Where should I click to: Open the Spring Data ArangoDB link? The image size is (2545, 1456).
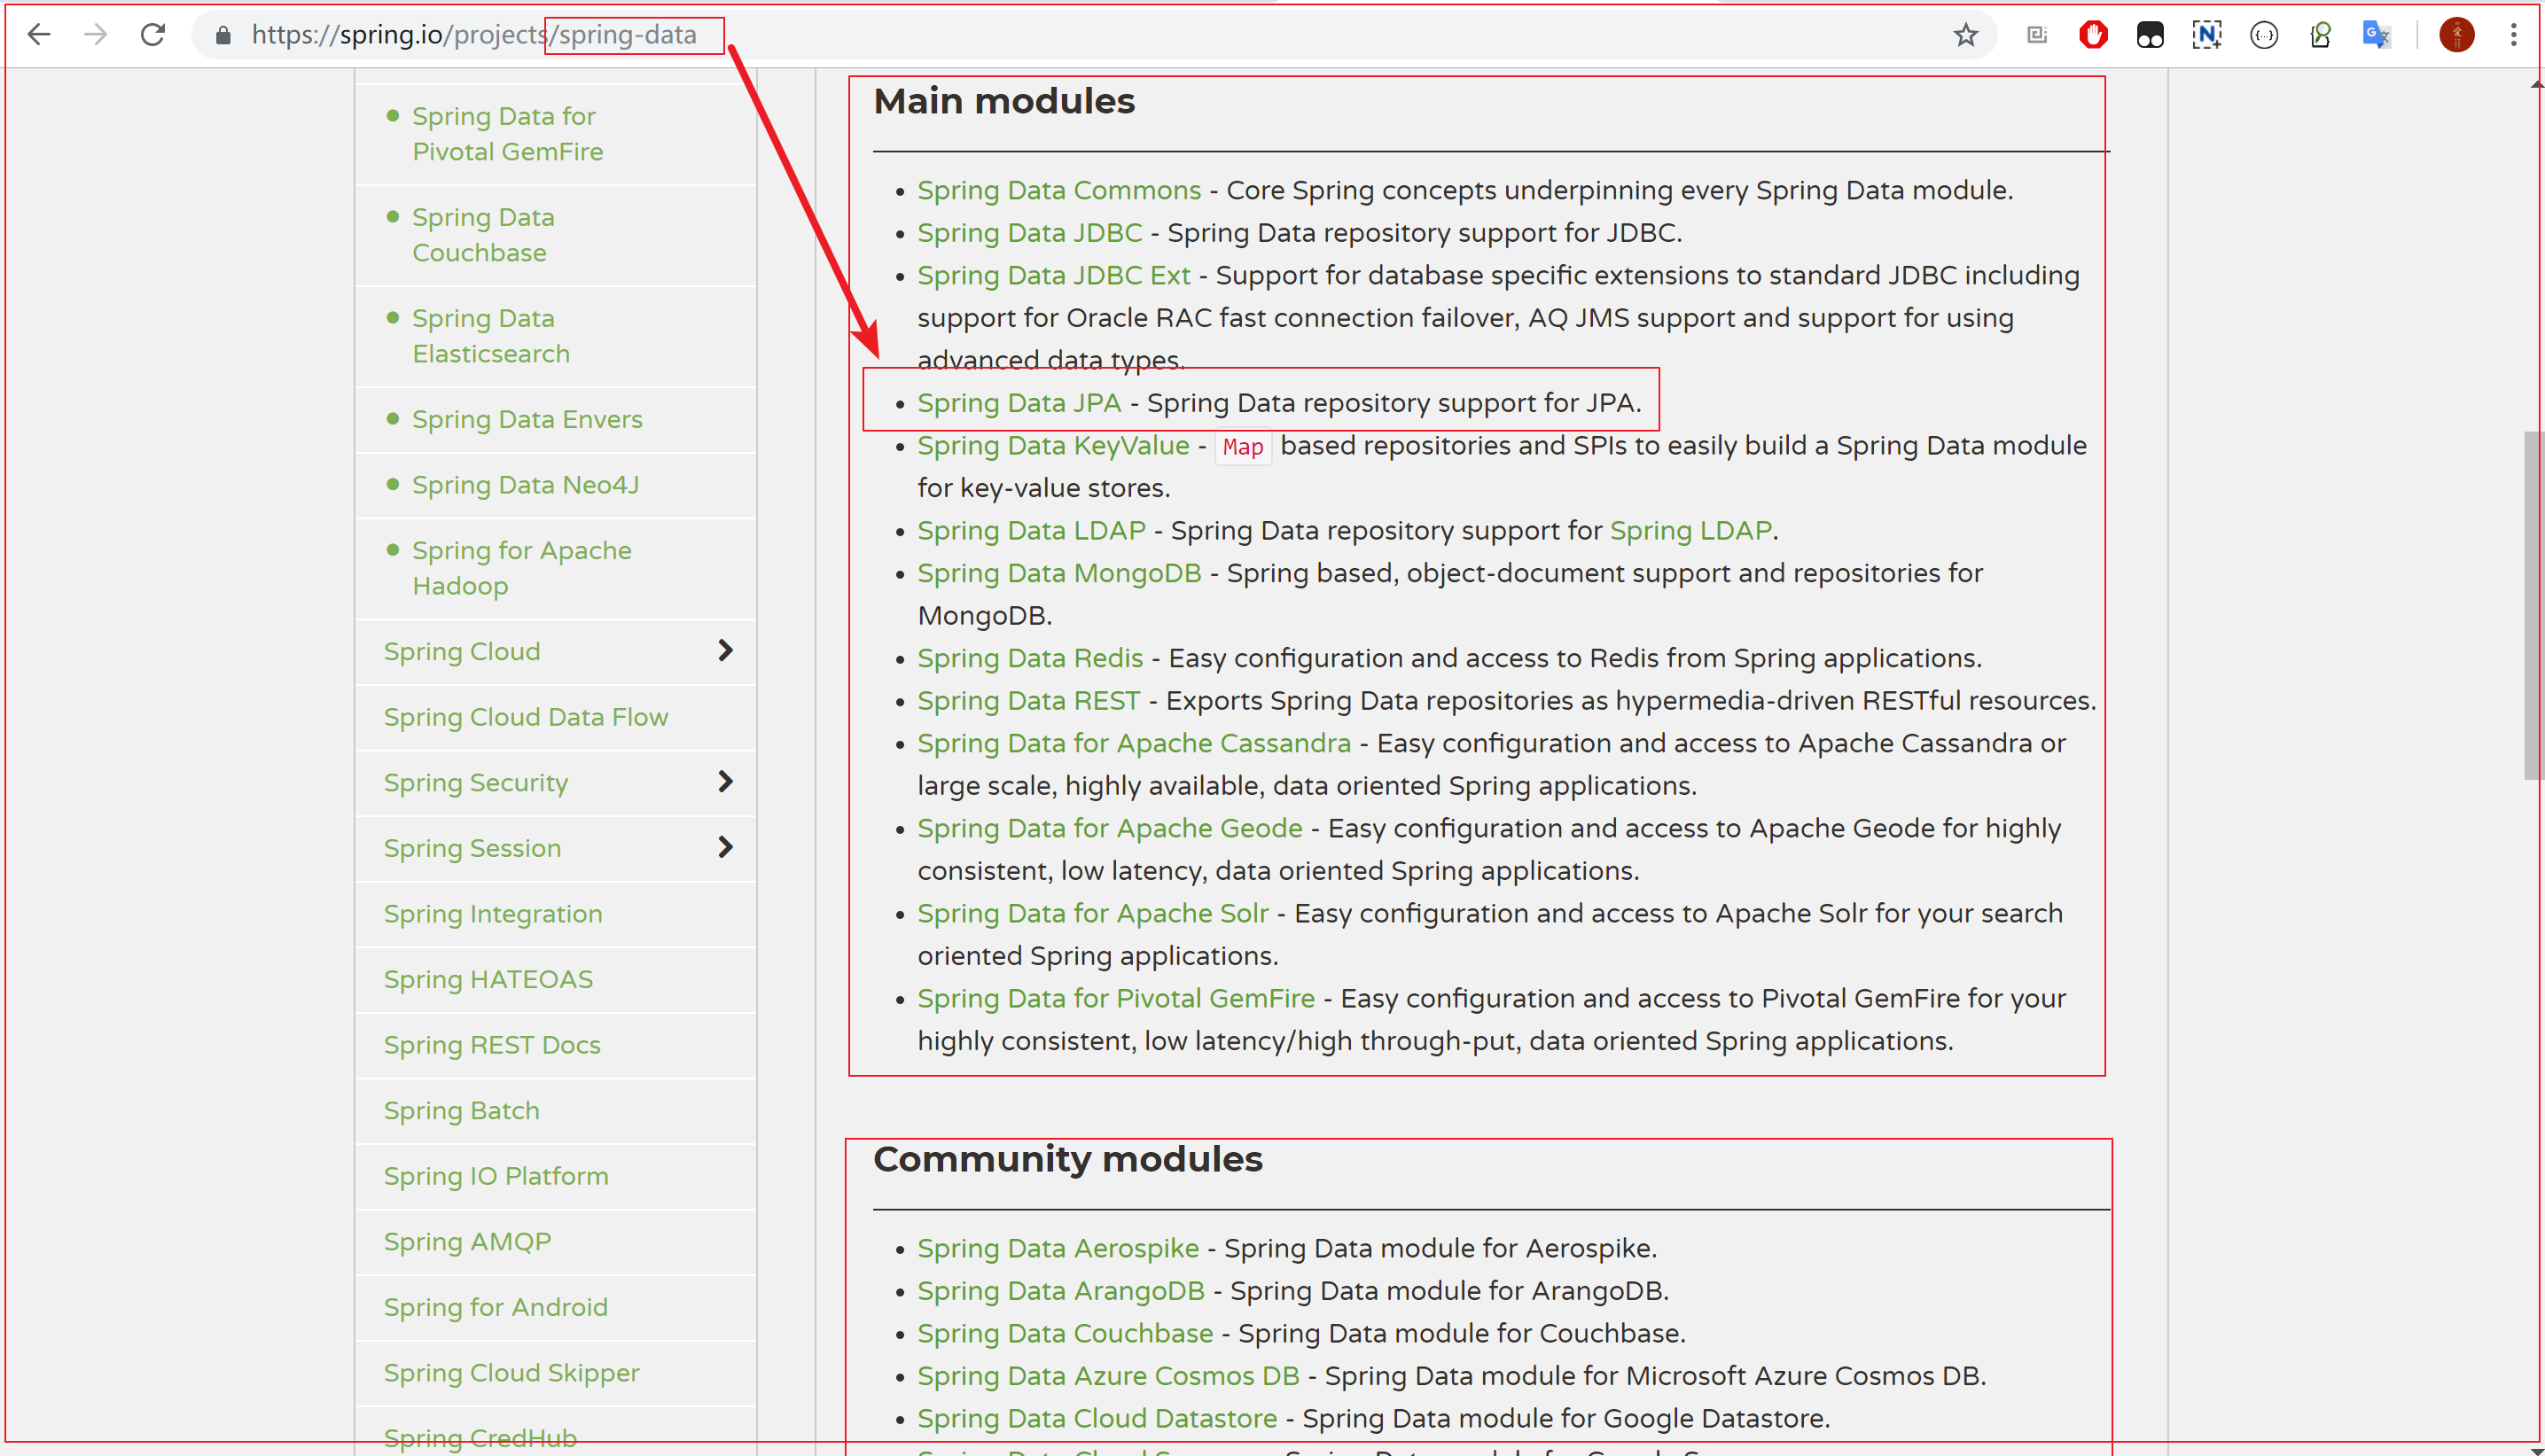click(1061, 1291)
